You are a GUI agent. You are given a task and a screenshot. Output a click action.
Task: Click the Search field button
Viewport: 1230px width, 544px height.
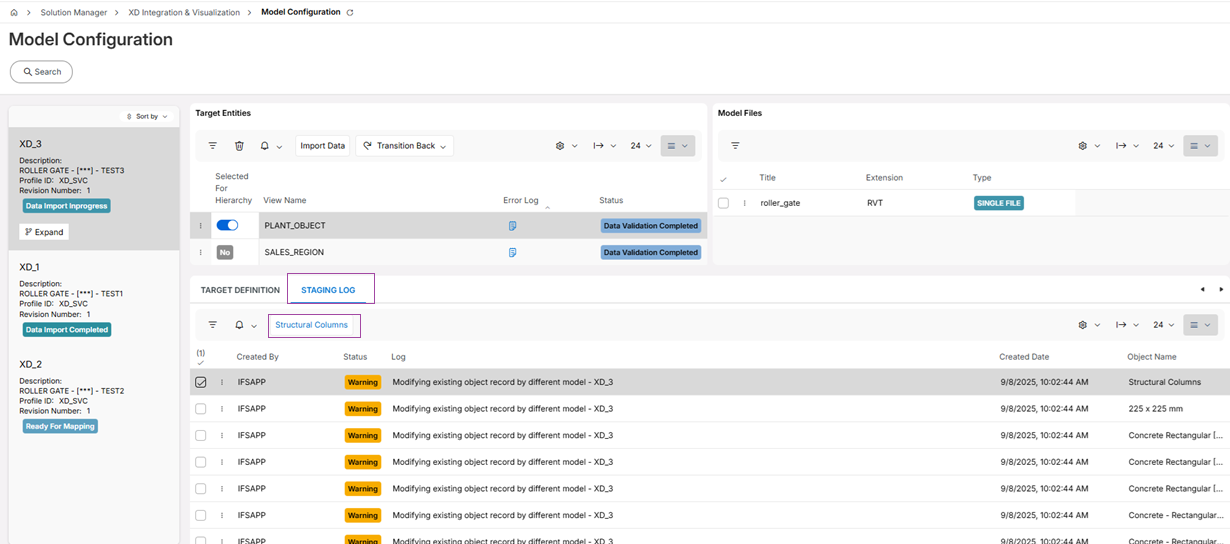(42, 72)
